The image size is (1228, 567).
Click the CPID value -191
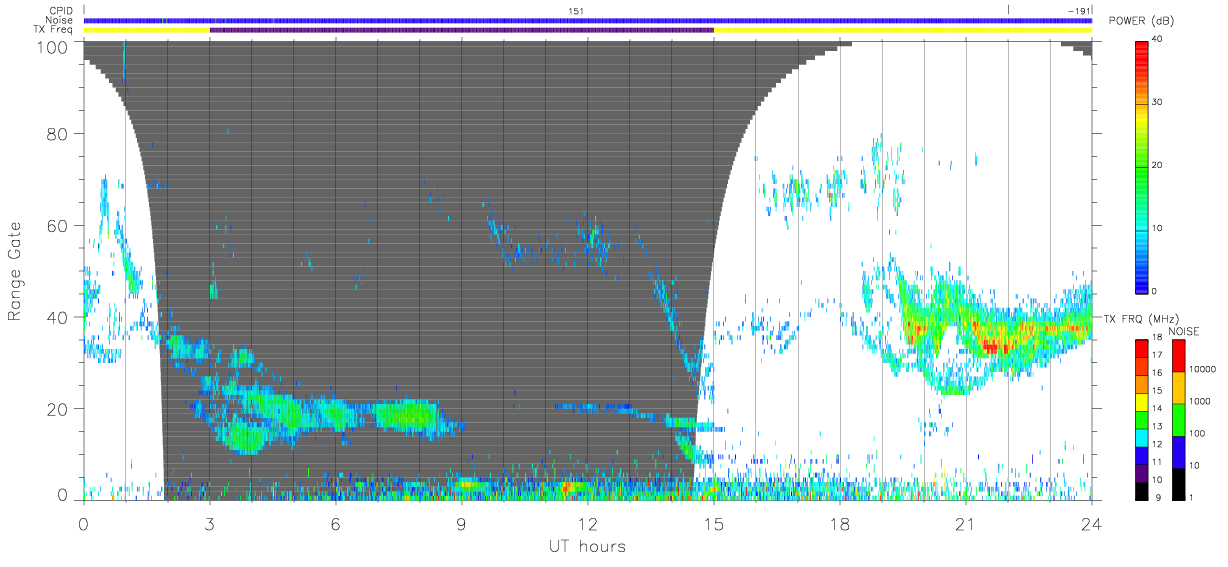pyautogui.click(x=1078, y=10)
